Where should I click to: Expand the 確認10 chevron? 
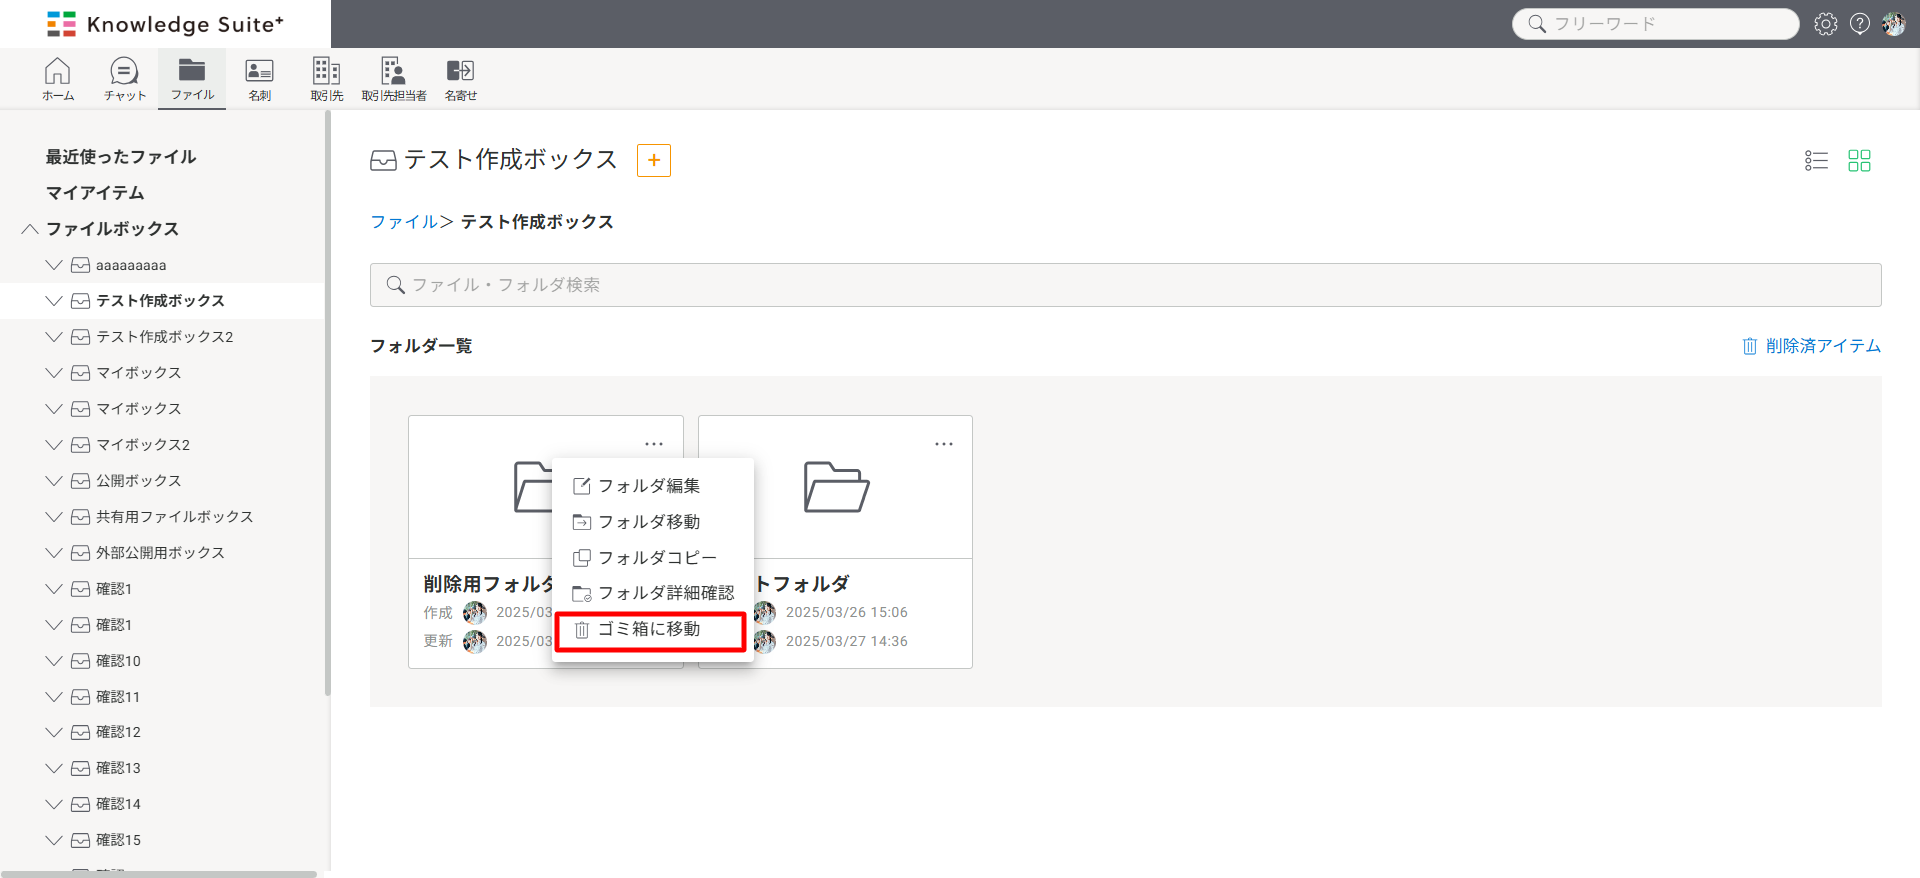click(x=54, y=661)
